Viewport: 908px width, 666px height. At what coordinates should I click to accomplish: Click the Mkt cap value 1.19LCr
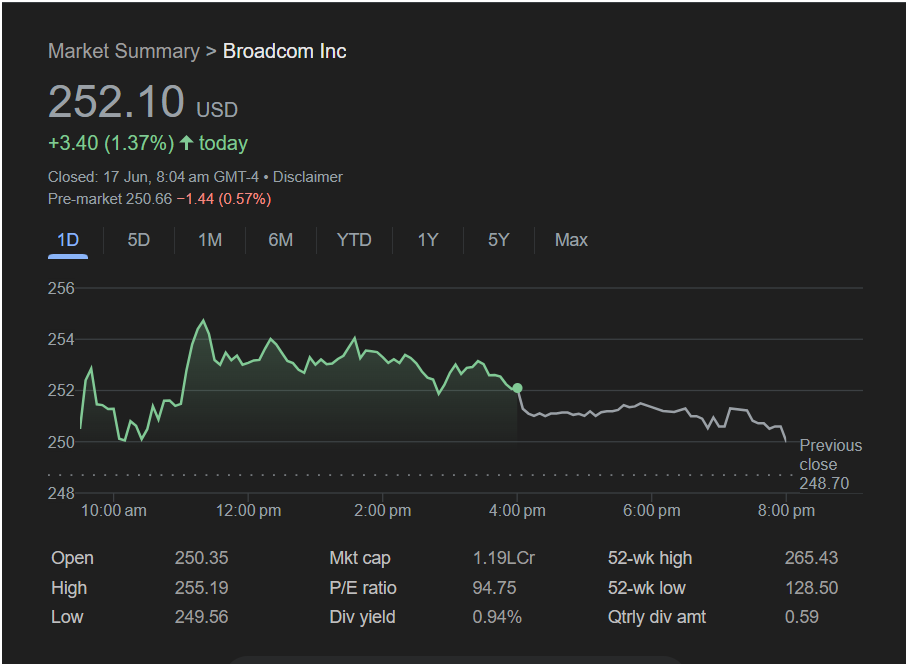point(503,558)
